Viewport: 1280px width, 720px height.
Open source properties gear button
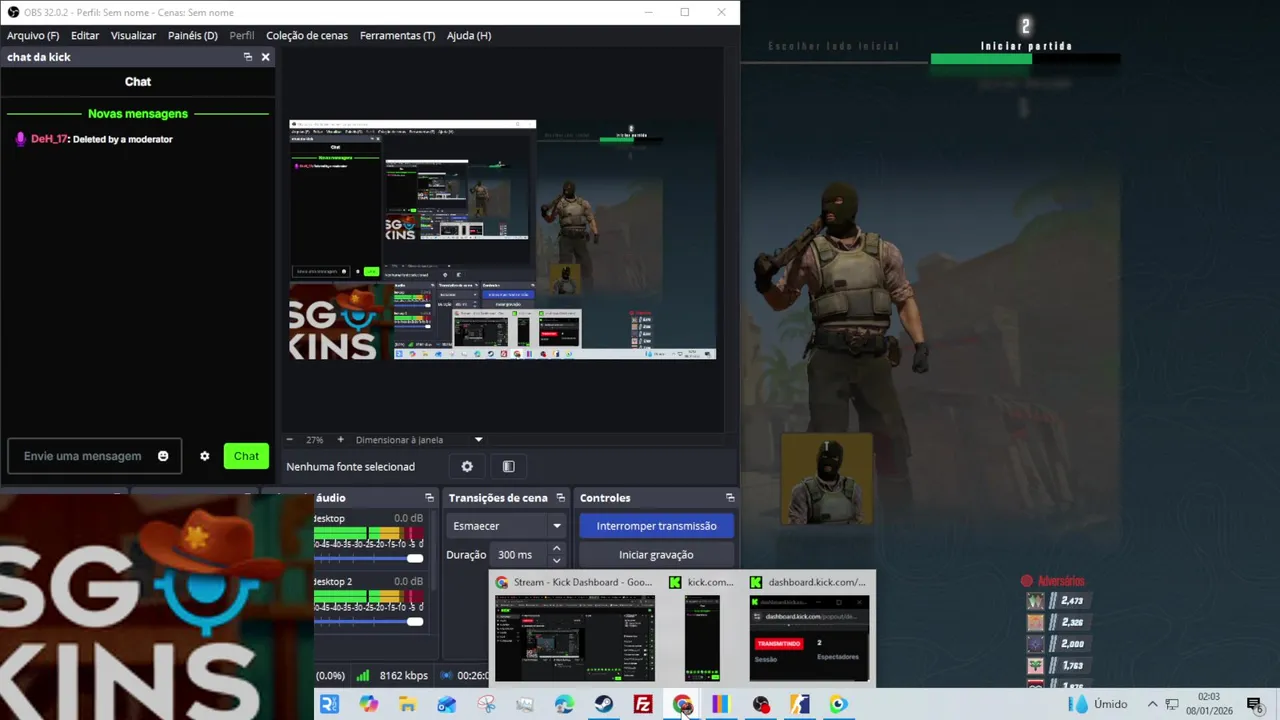tap(467, 466)
